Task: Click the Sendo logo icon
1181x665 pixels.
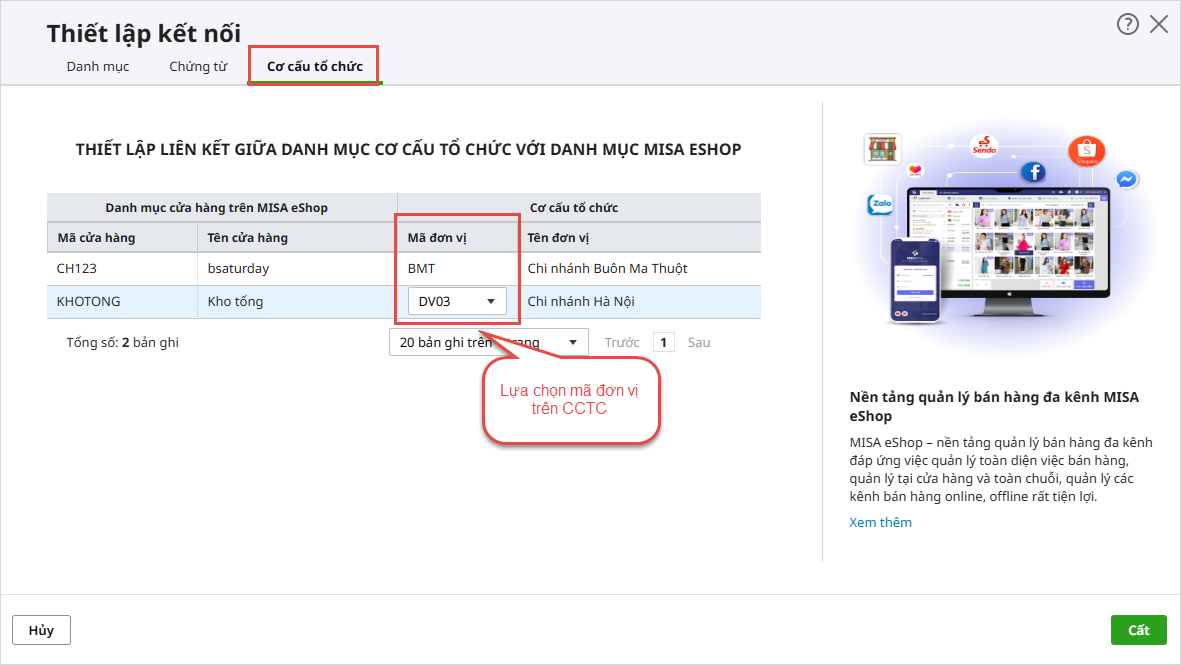Action: 985,146
